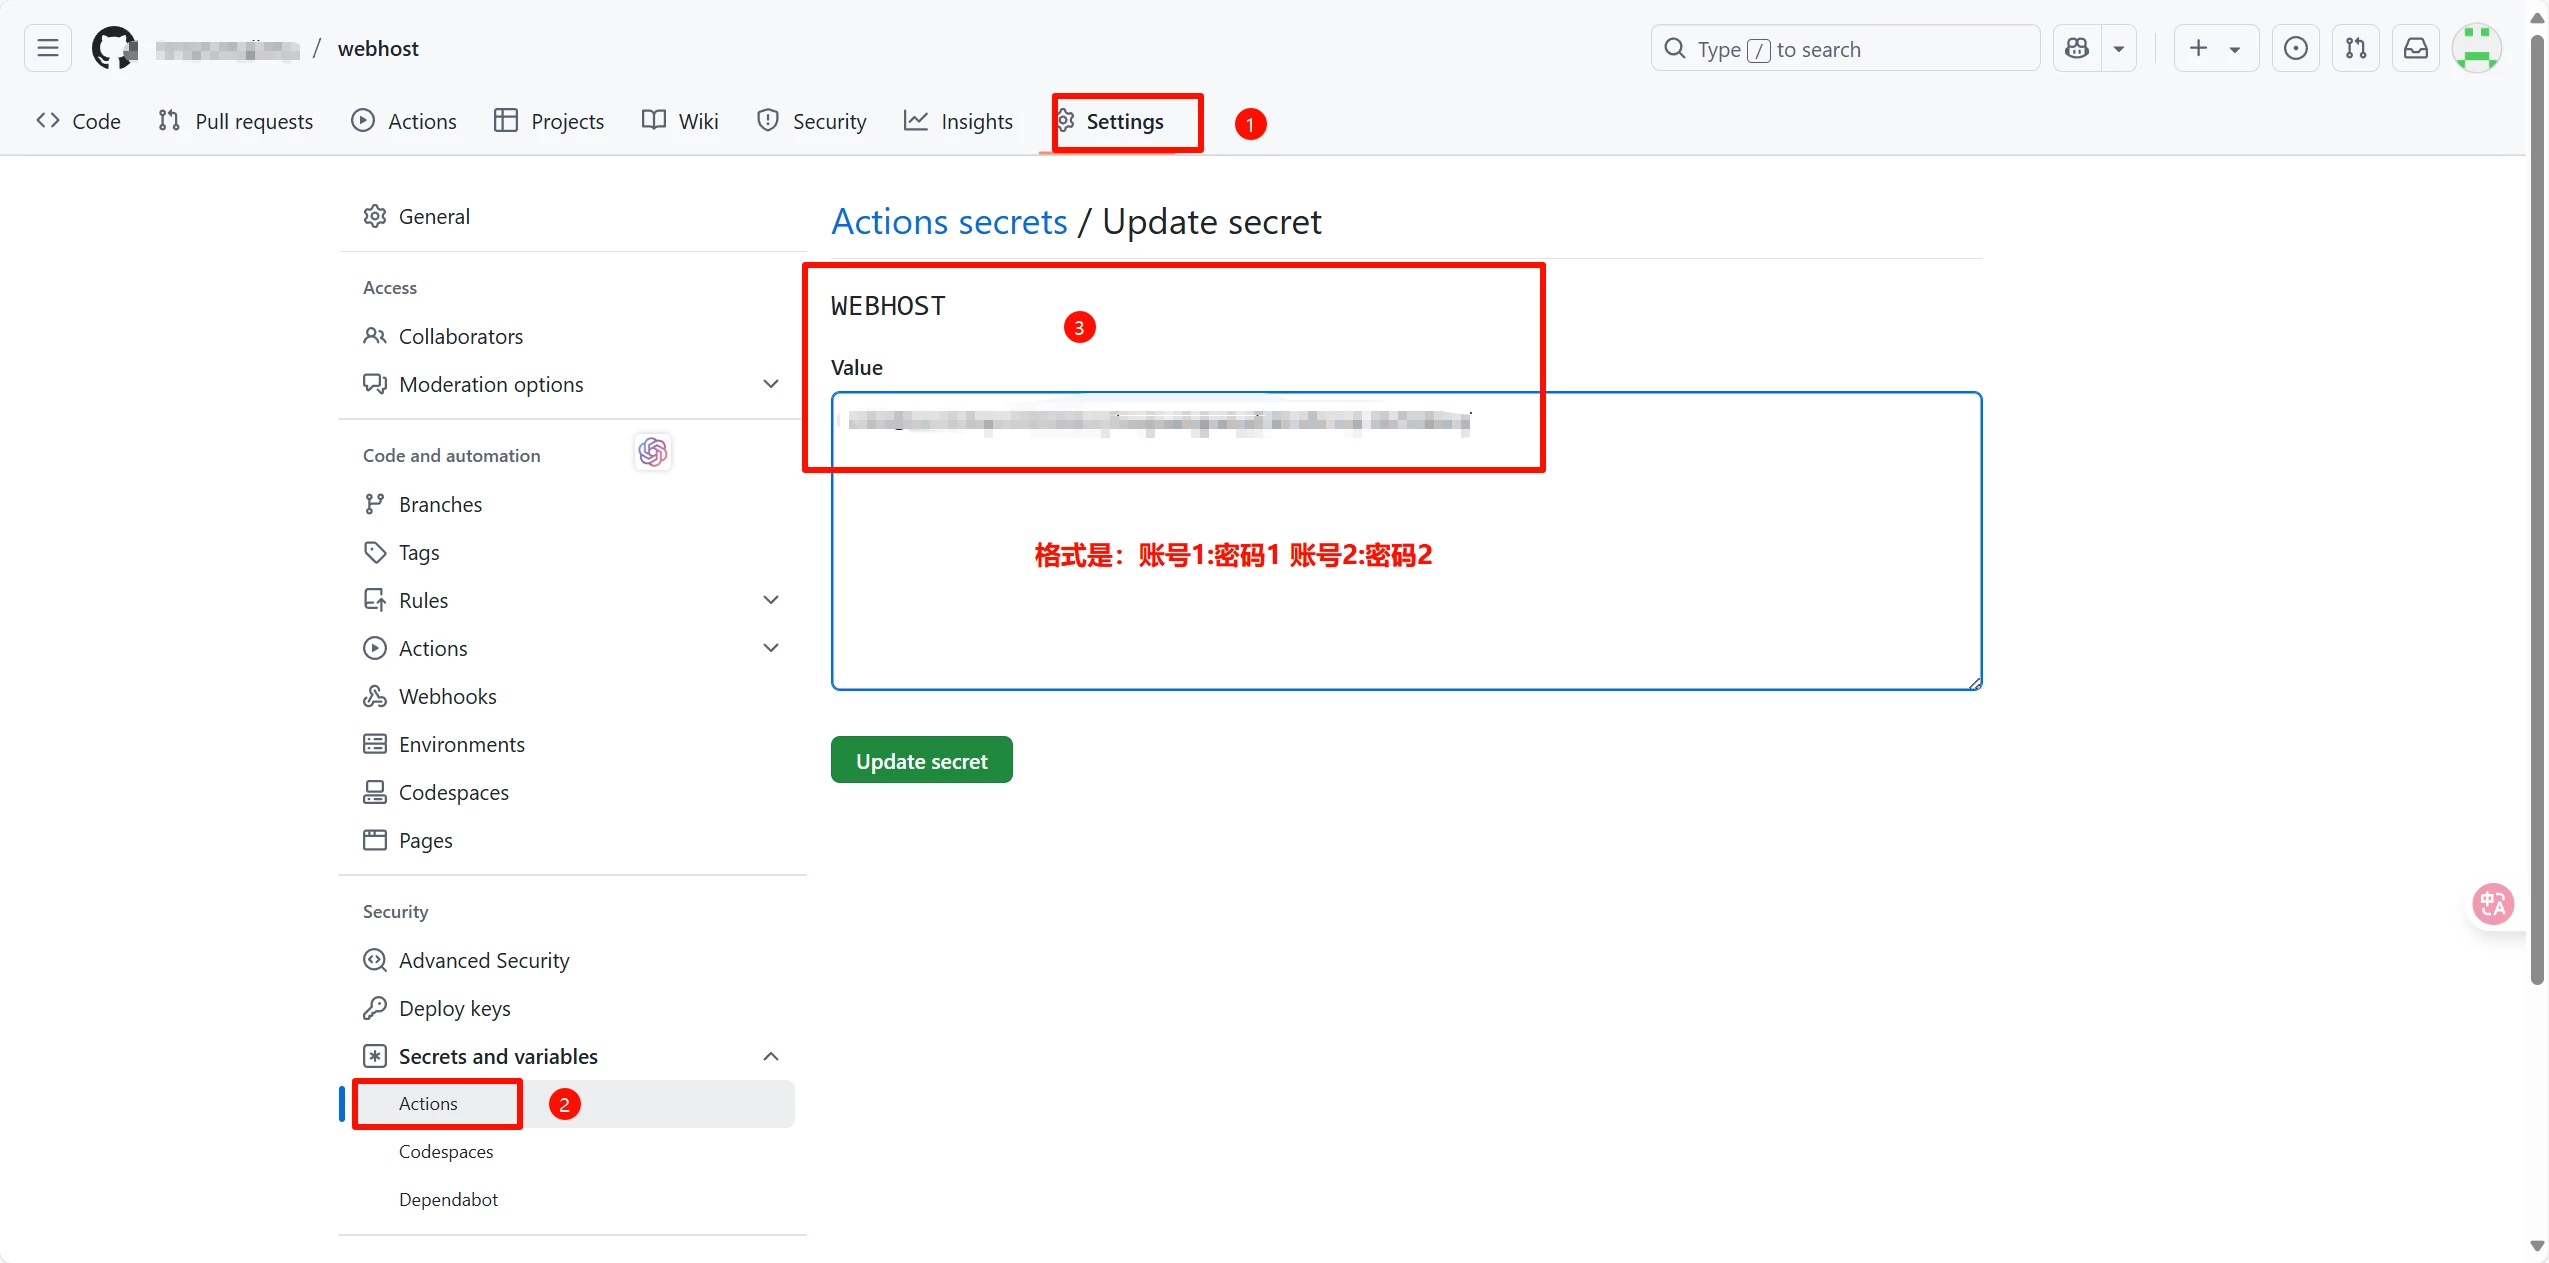Image resolution: width=2549 pixels, height=1263 pixels.
Task: Follow the Actions secrets breadcrumb link
Action: click(949, 221)
